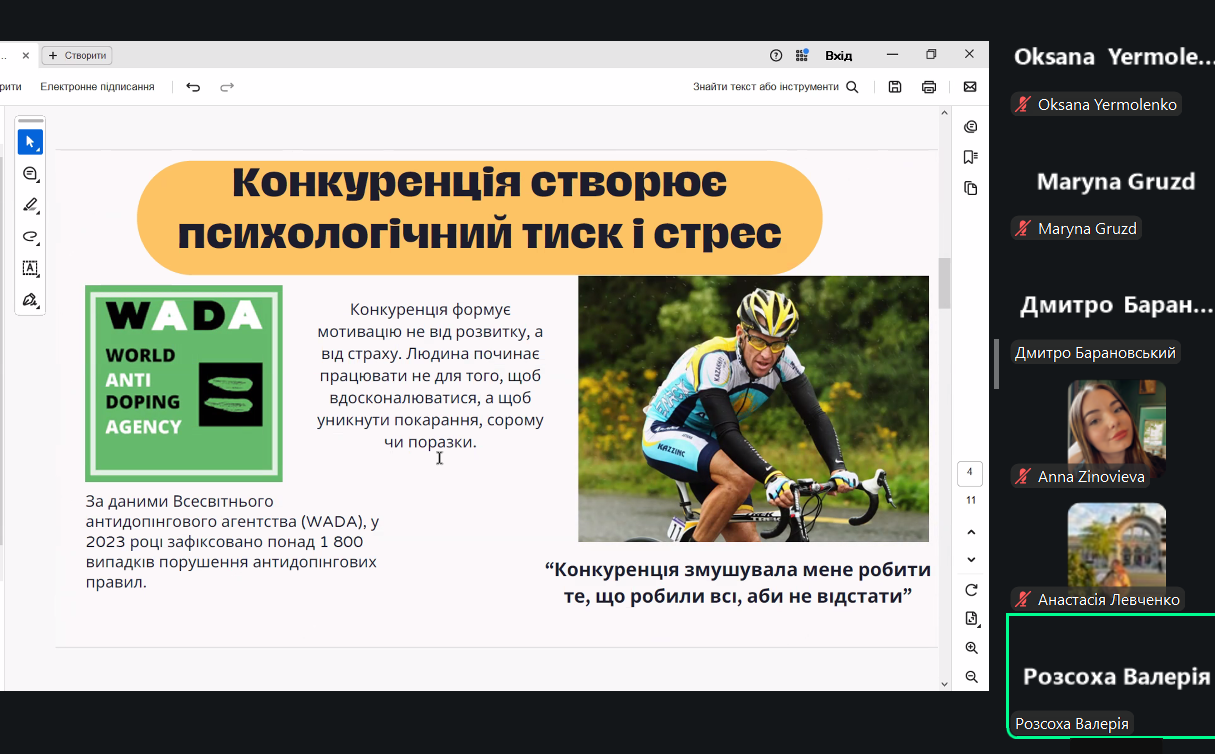Image resolution: width=1215 pixels, height=754 pixels.
Task: Print the PDF document
Action: click(929, 87)
